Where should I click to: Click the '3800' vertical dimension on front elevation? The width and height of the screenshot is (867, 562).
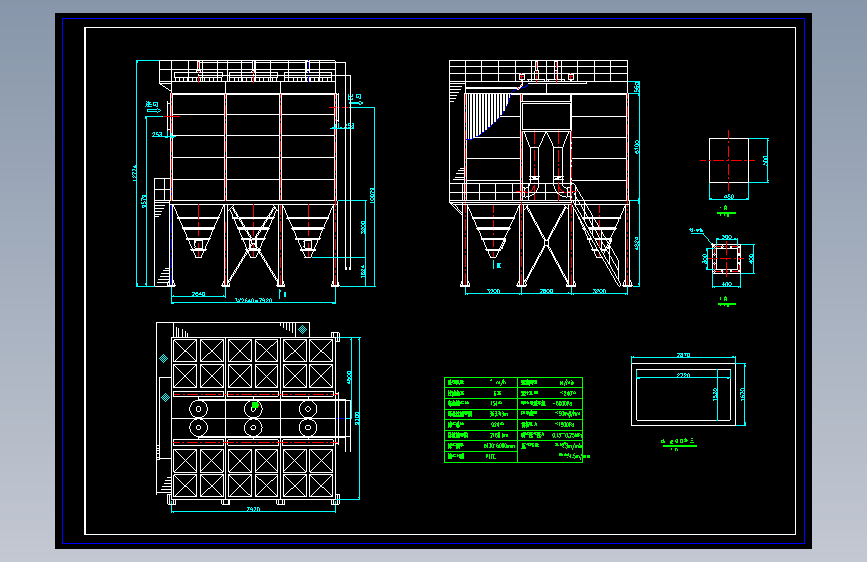tap(363, 227)
